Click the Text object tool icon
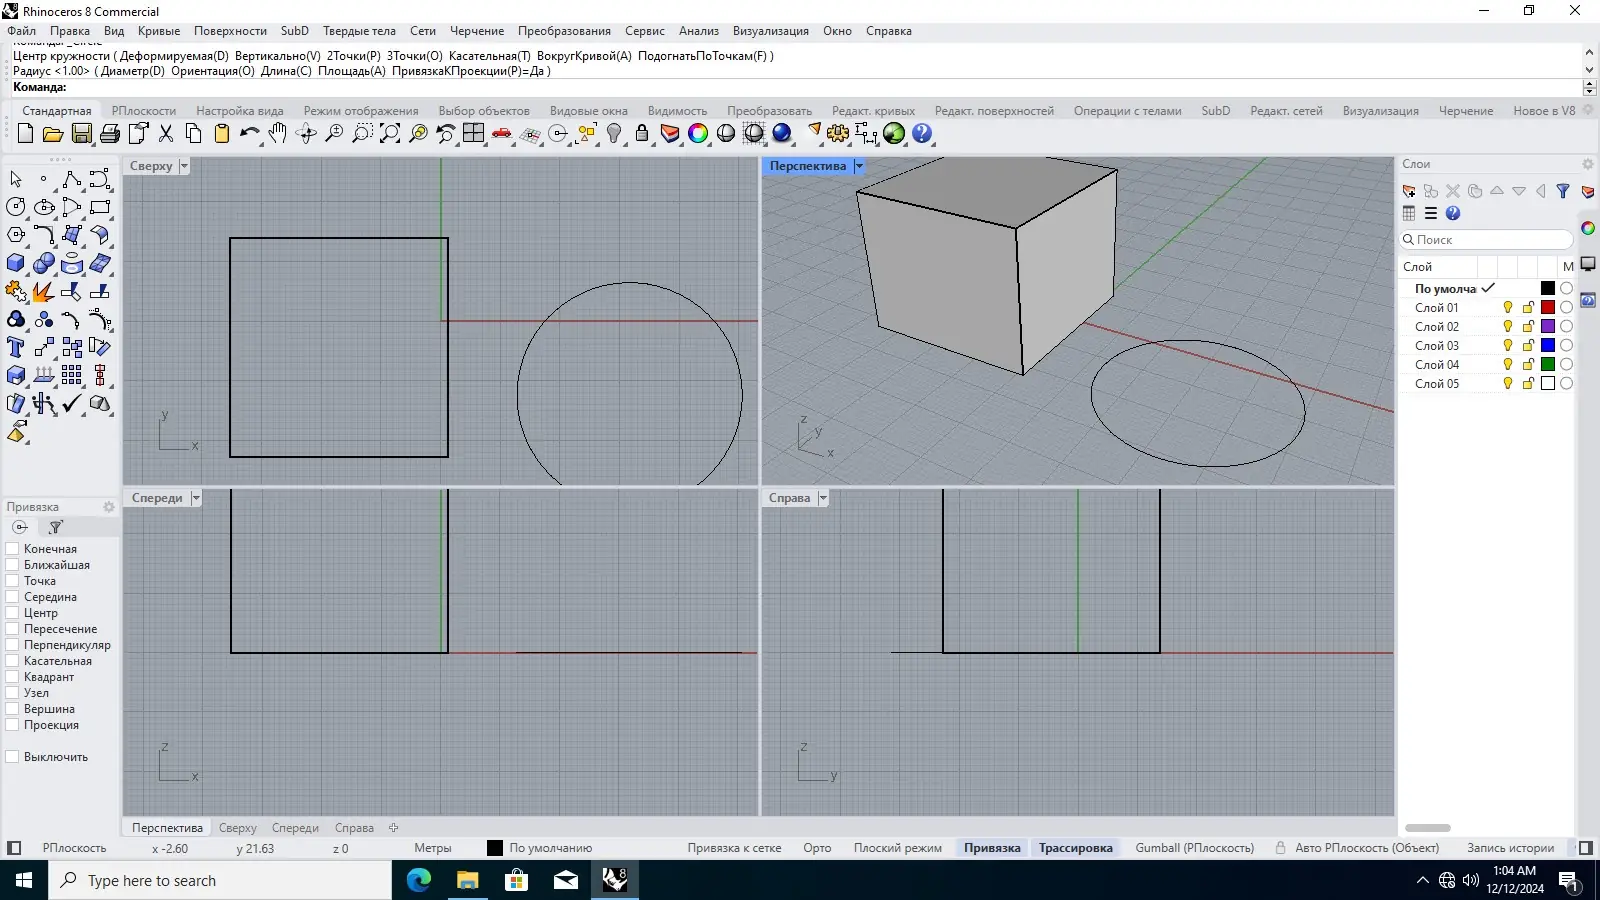Image resolution: width=1600 pixels, height=900 pixels. pos(15,347)
